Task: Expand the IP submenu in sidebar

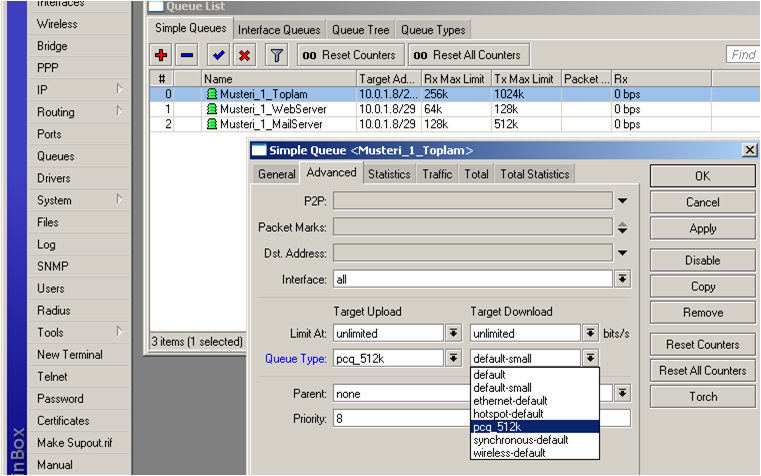Action: point(119,89)
